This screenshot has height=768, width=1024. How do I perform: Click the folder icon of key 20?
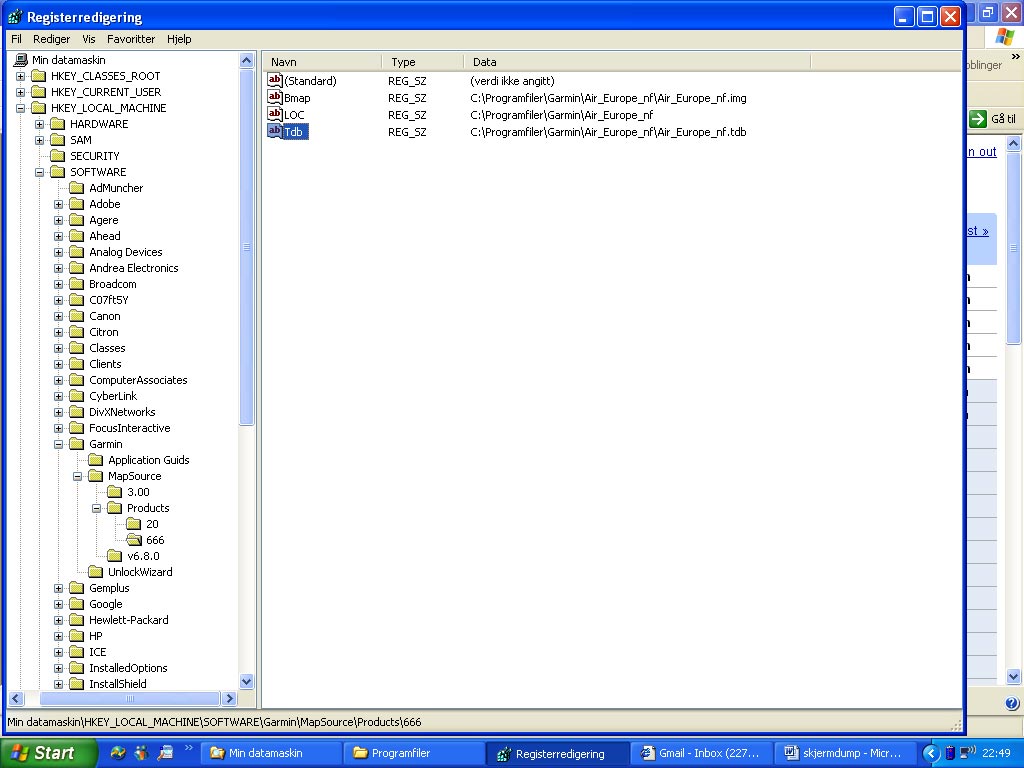tap(134, 524)
